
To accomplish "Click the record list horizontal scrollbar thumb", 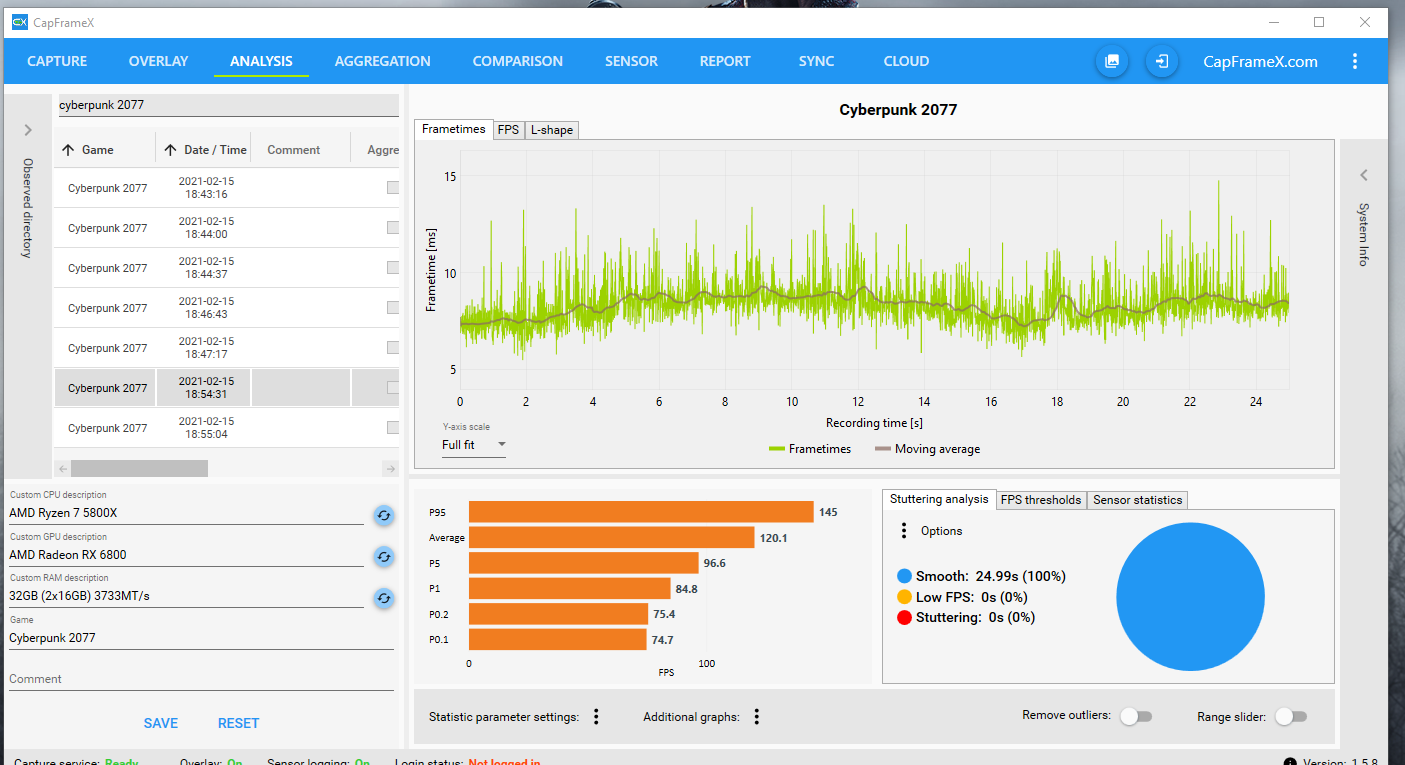I will (139, 468).
